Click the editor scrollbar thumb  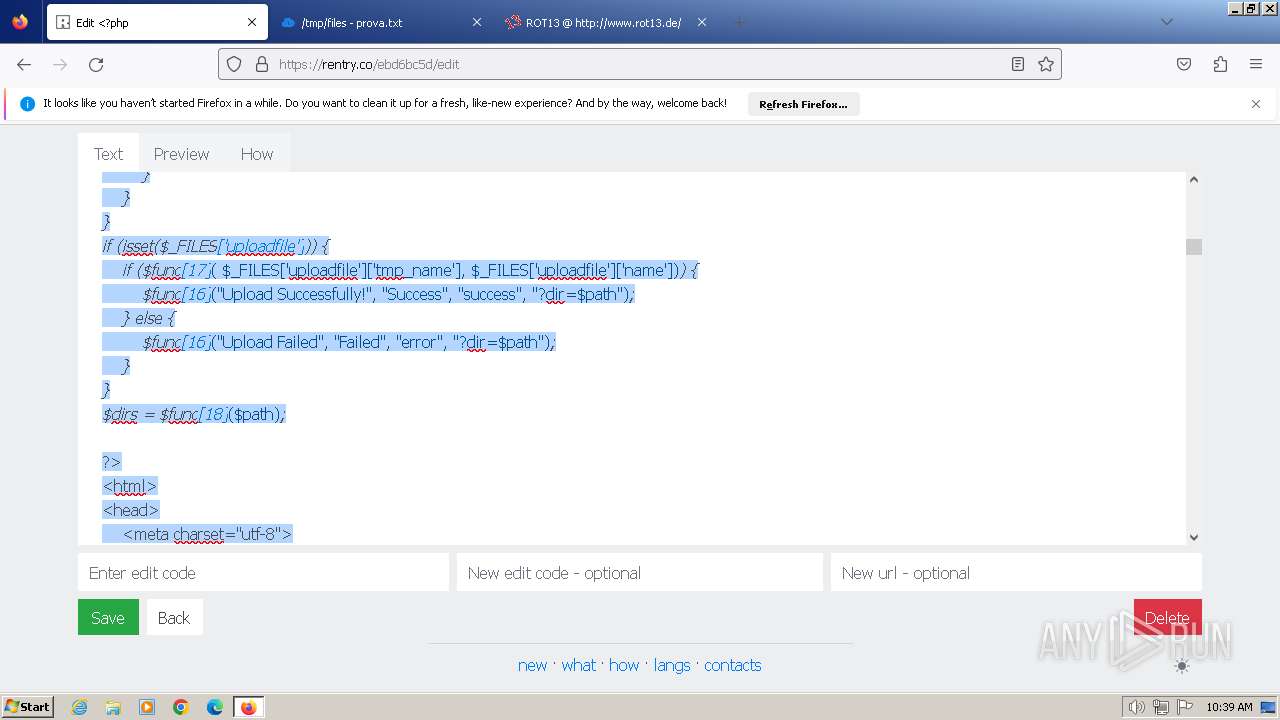coord(1193,247)
